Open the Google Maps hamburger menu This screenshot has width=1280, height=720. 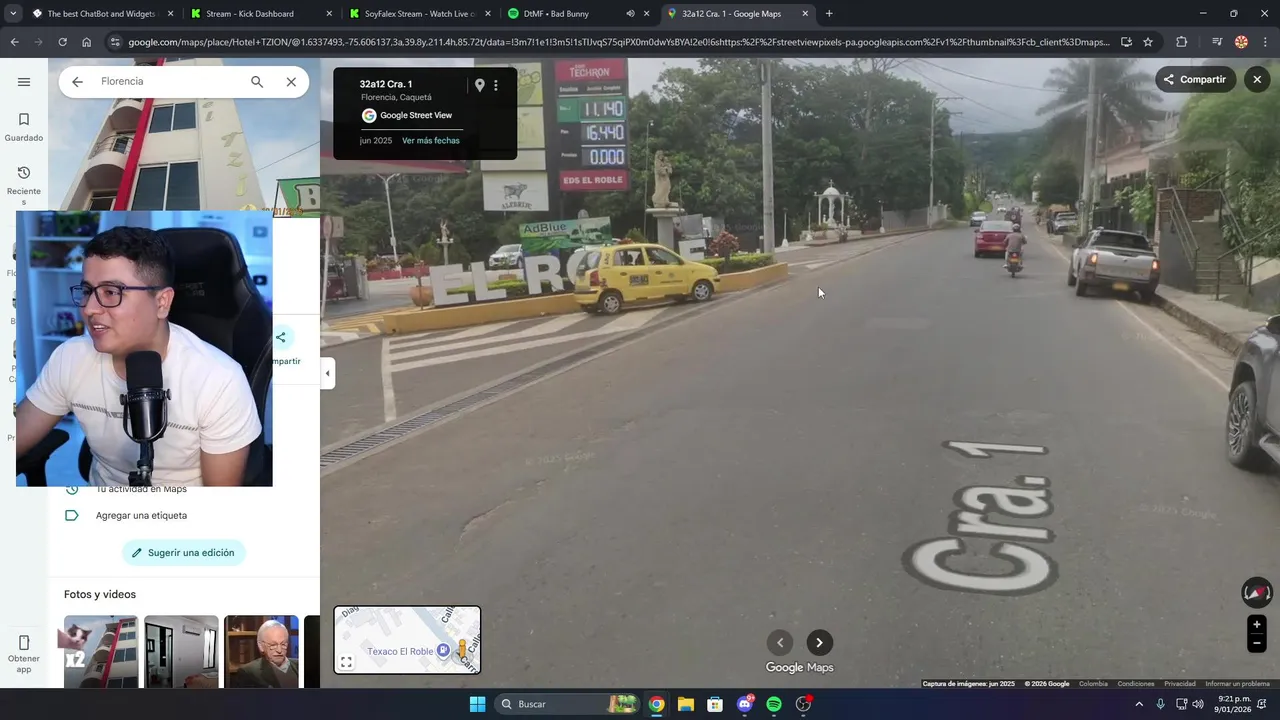point(24,82)
